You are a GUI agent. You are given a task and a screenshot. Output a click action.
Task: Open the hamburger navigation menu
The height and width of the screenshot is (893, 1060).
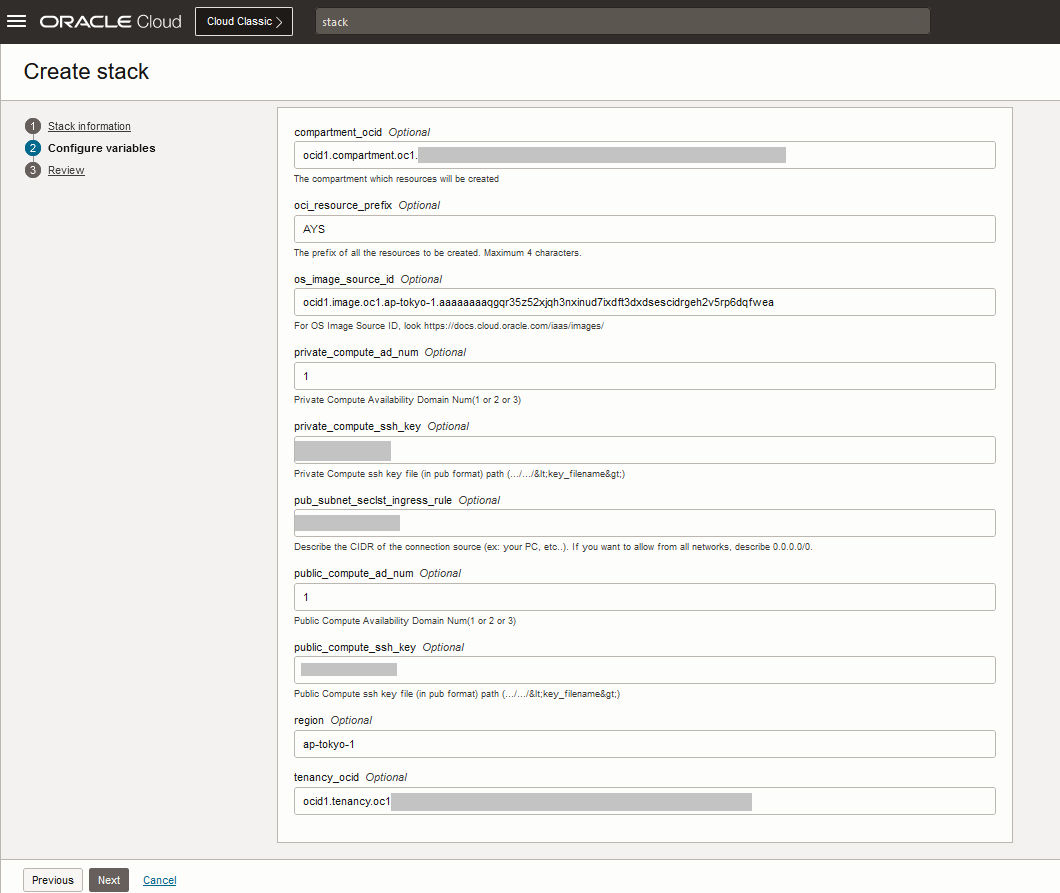pos(16,22)
